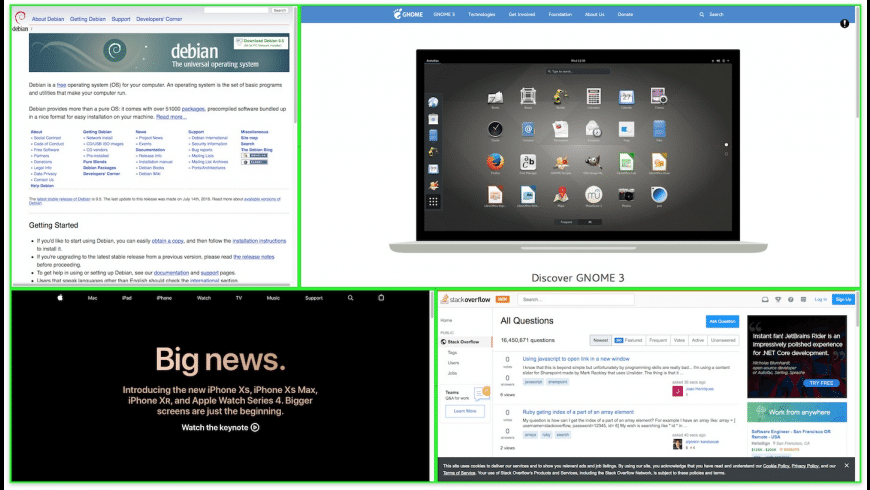
Task: Click the Stack Overflow logo
Action: (x=466, y=299)
